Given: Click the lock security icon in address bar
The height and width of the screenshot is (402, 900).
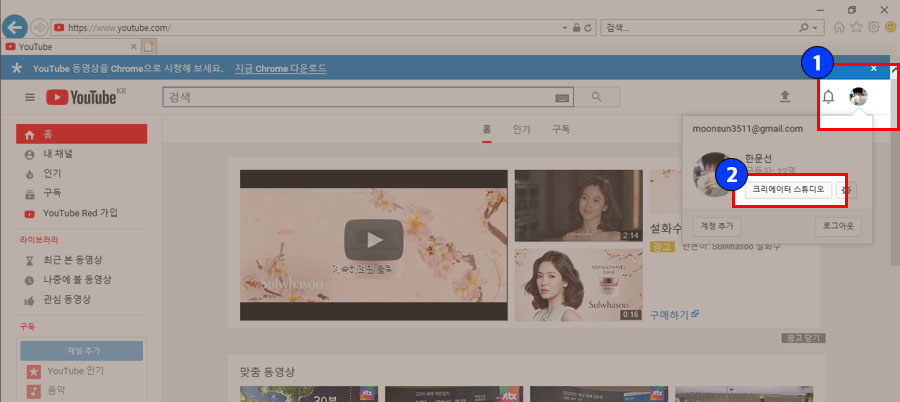Looking at the screenshot, I should coord(577,28).
